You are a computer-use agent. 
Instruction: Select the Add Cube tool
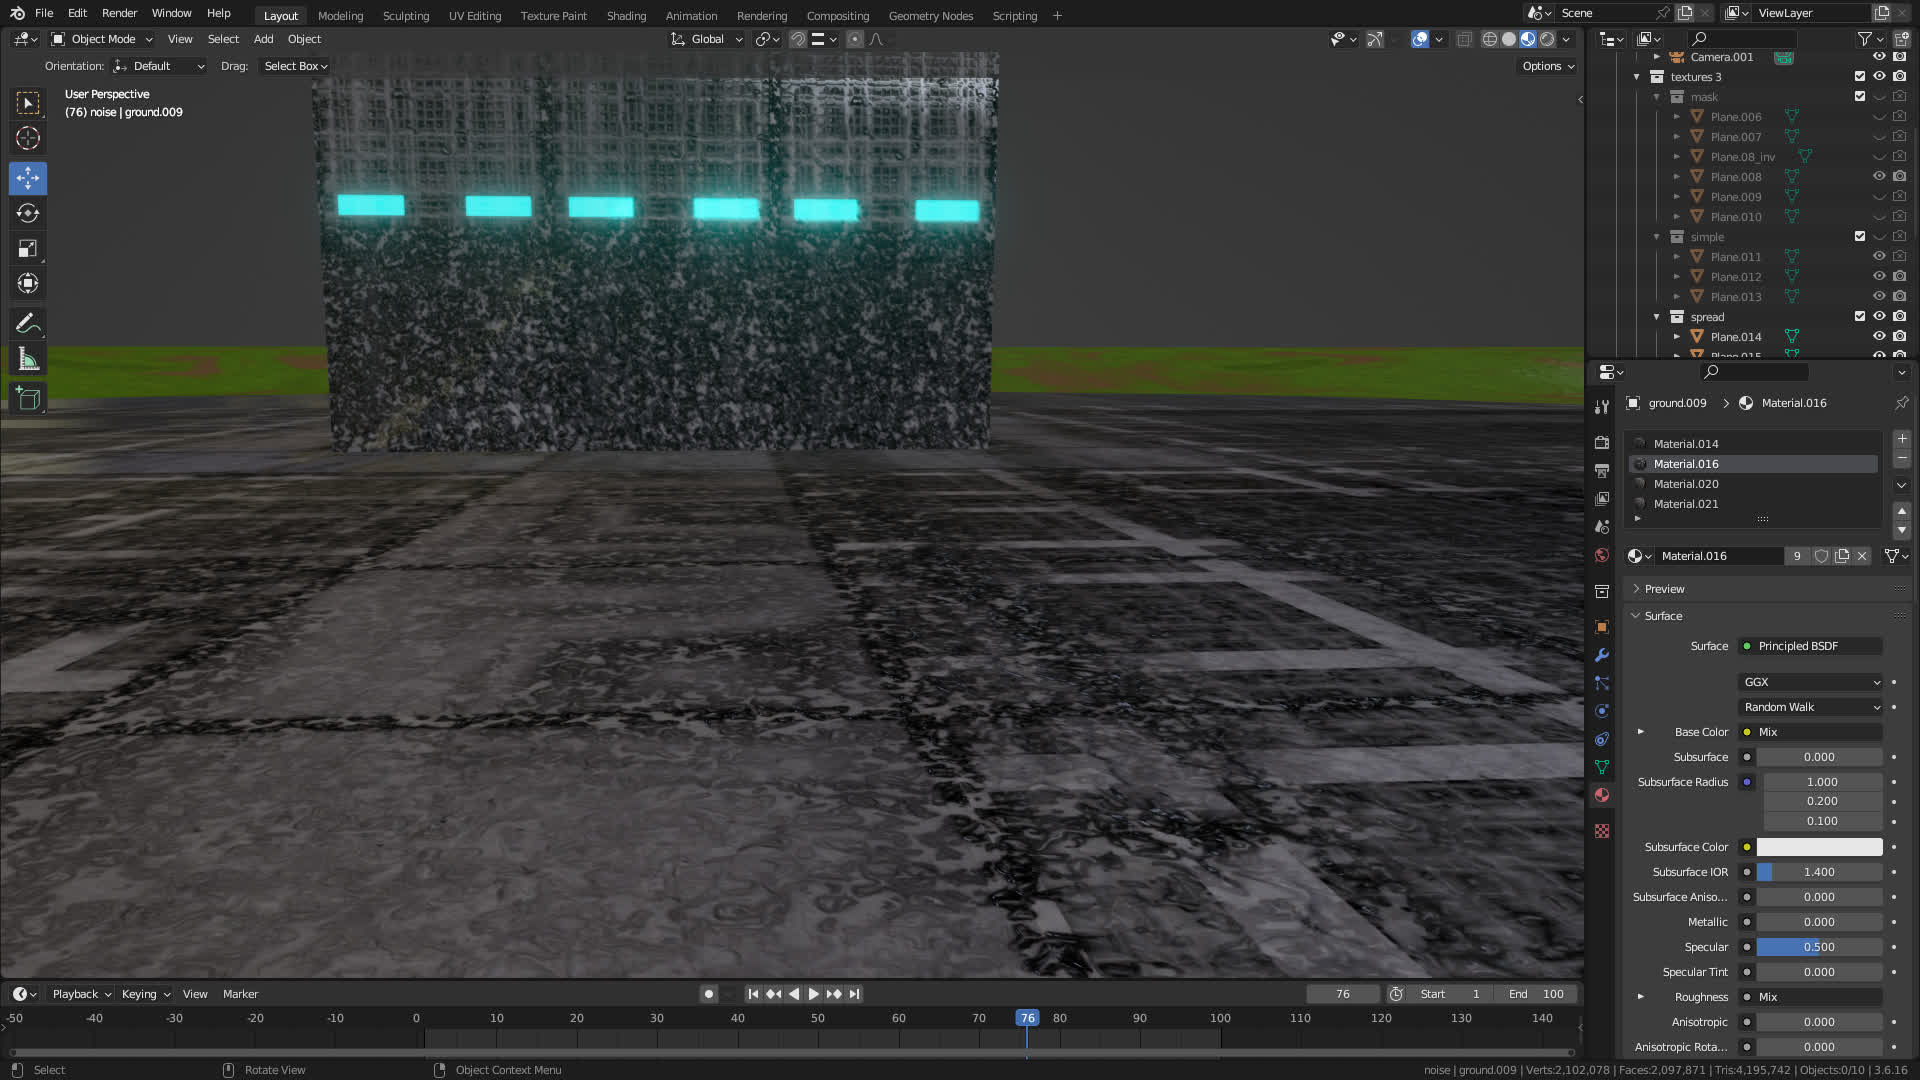(28, 399)
